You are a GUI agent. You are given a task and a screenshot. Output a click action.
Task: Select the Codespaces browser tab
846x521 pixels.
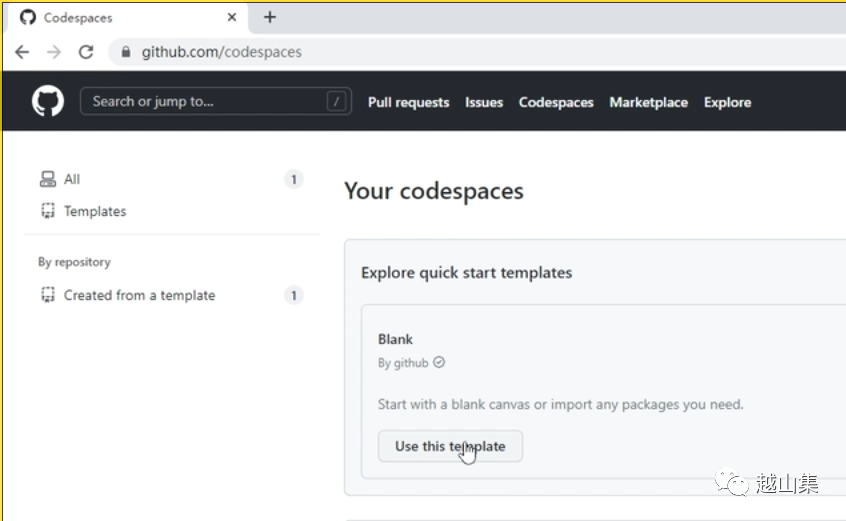point(120,17)
